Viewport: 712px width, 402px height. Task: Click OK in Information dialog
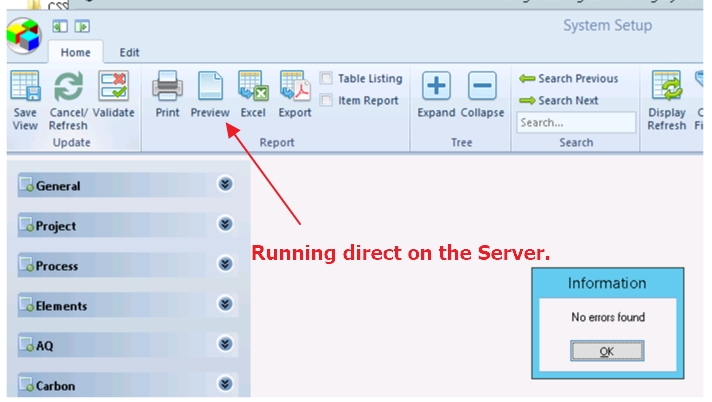click(x=607, y=351)
